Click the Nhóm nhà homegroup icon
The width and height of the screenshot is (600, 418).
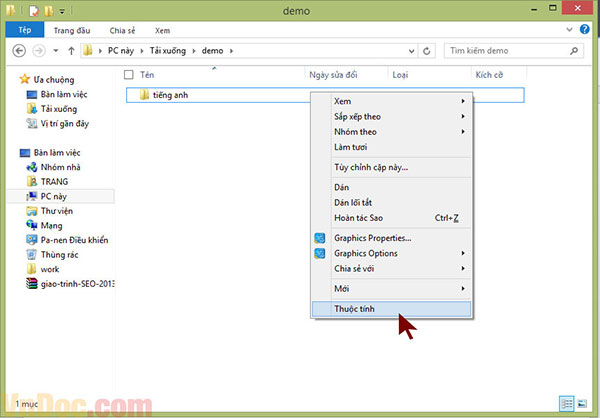coord(31,167)
